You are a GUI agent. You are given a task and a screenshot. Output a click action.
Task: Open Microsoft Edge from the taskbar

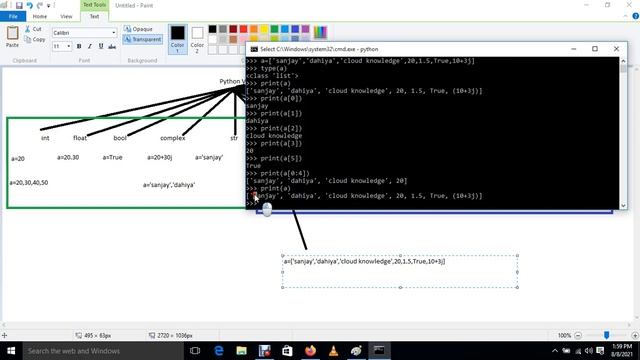pyautogui.click(x=219, y=351)
